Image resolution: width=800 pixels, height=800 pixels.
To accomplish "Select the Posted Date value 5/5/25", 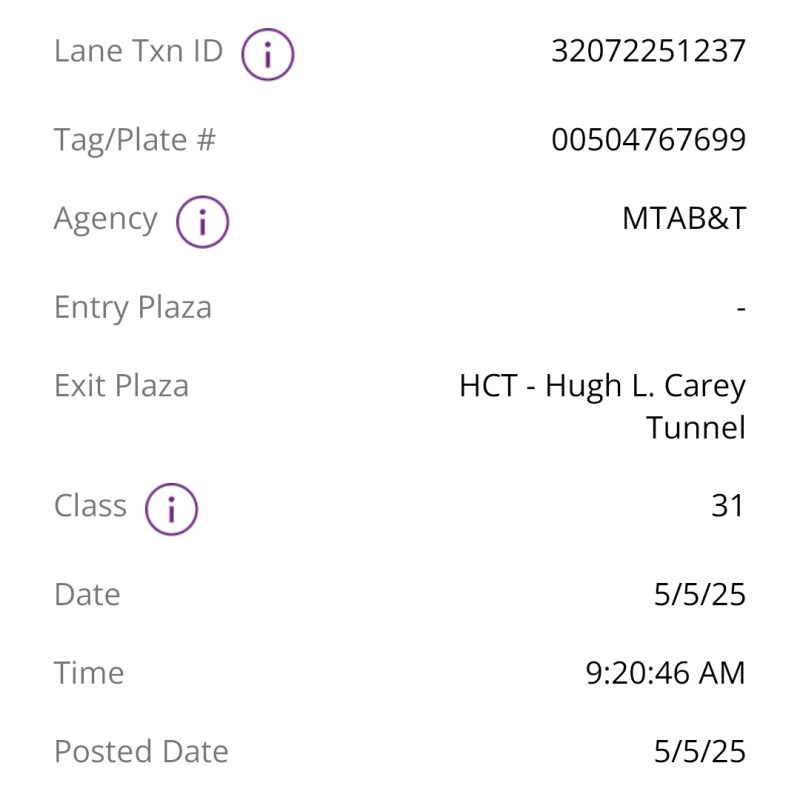I will tap(699, 752).
